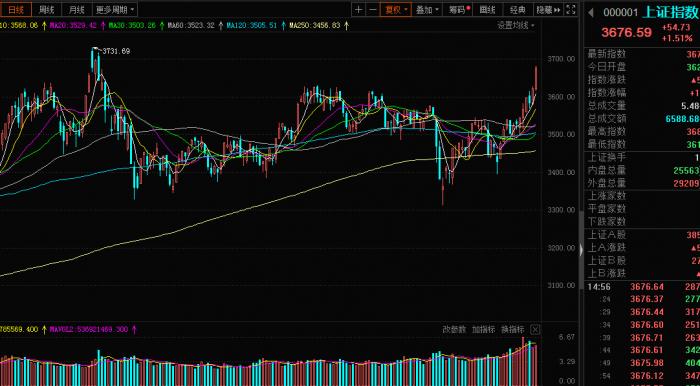Collapse the right quote panel handle
The width and height of the screenshot is (700, 386).
click(x=581, y=250)
